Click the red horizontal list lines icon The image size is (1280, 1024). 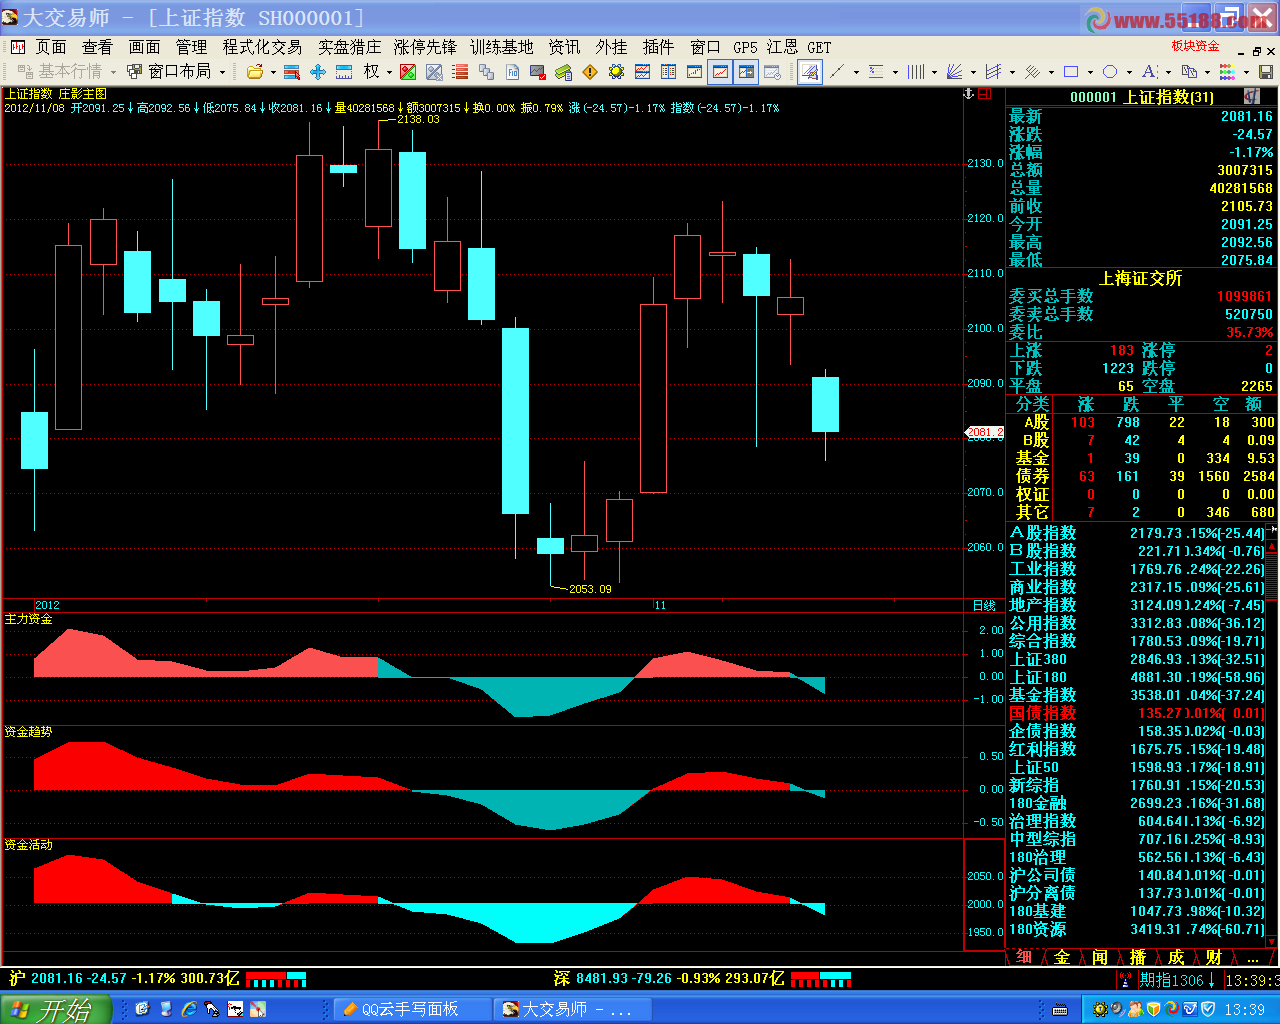(x=460, y=72)
